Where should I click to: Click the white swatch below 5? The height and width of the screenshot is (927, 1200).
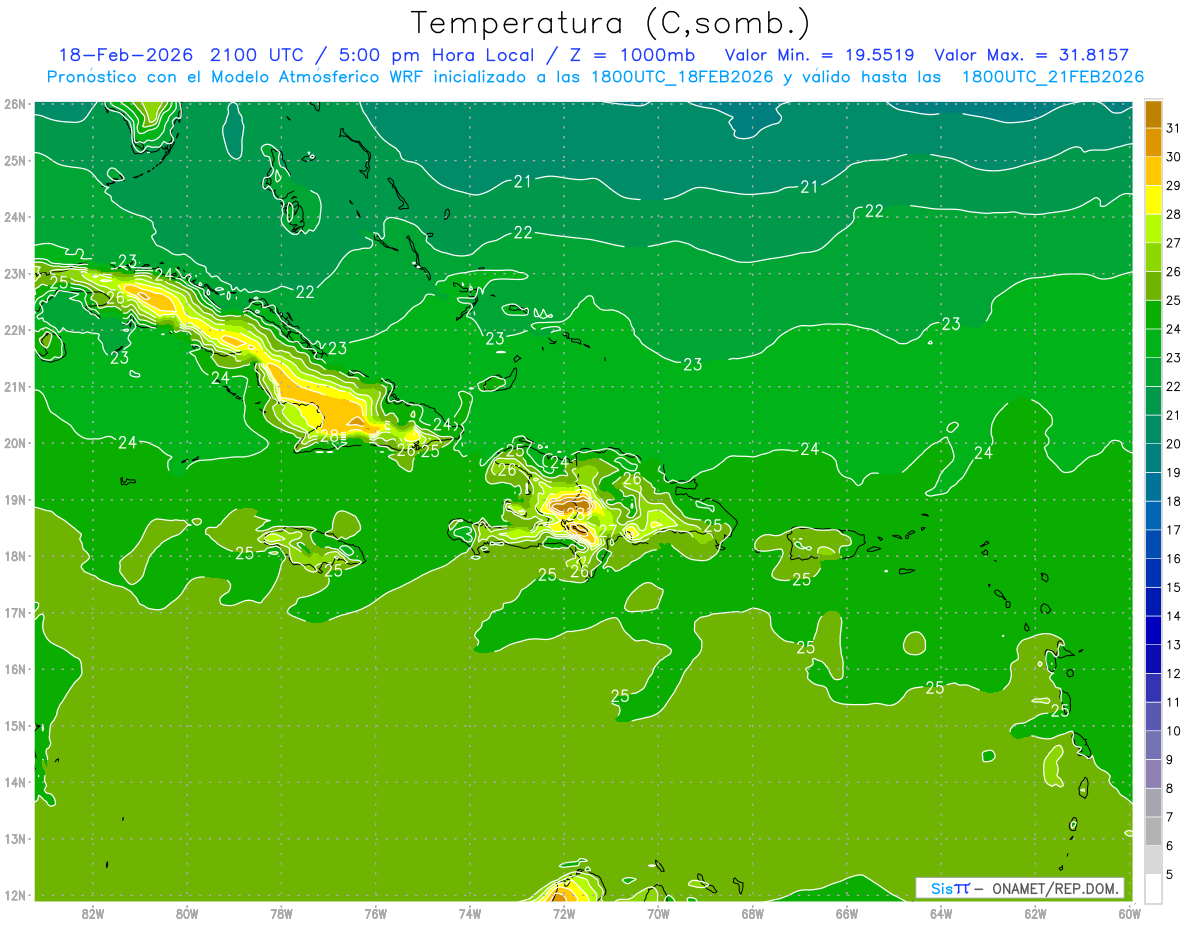pyautogui.click(x=1153, y=889)
